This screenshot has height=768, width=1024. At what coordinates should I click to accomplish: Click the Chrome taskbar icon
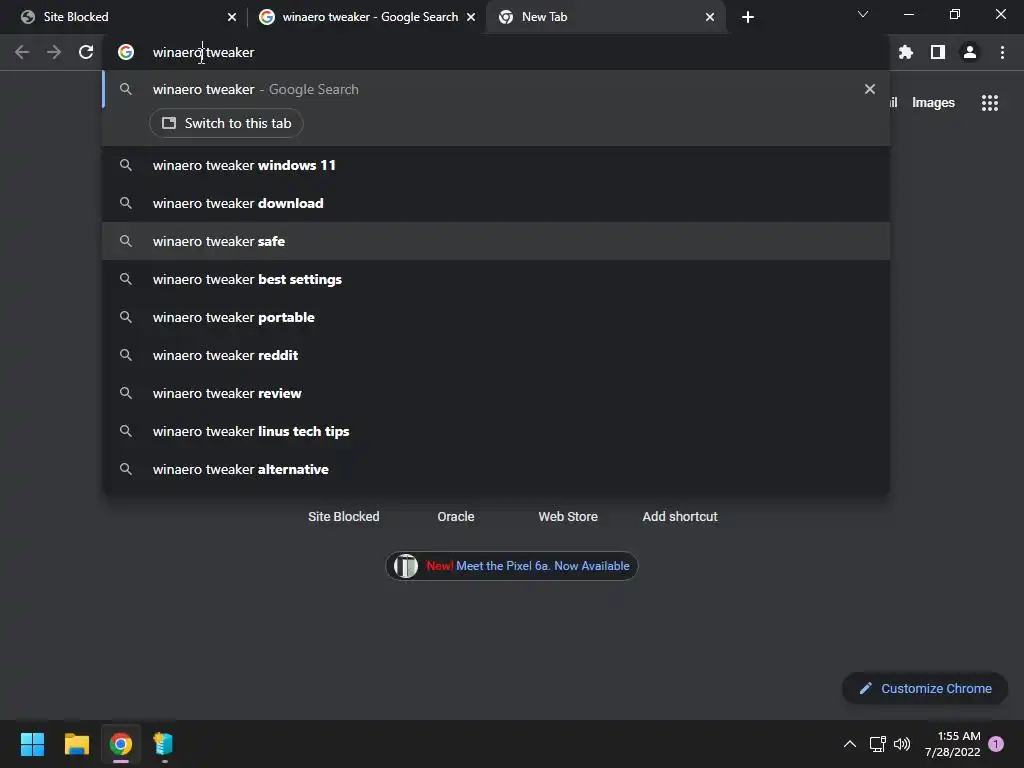click(x=121, y=744)
